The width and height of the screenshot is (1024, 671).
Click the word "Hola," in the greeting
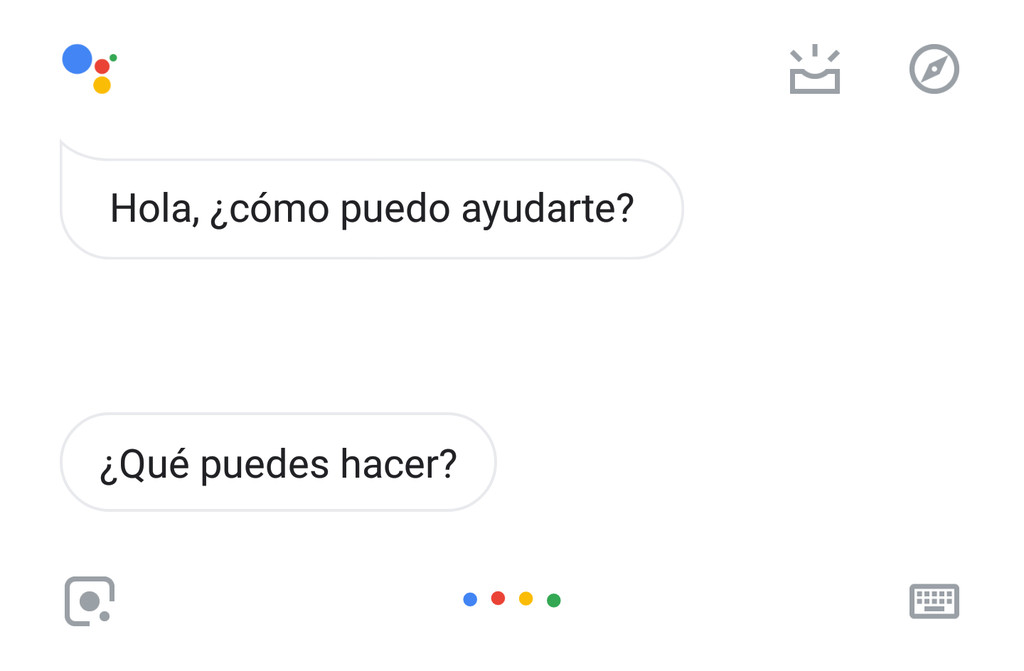pos(155,209)
